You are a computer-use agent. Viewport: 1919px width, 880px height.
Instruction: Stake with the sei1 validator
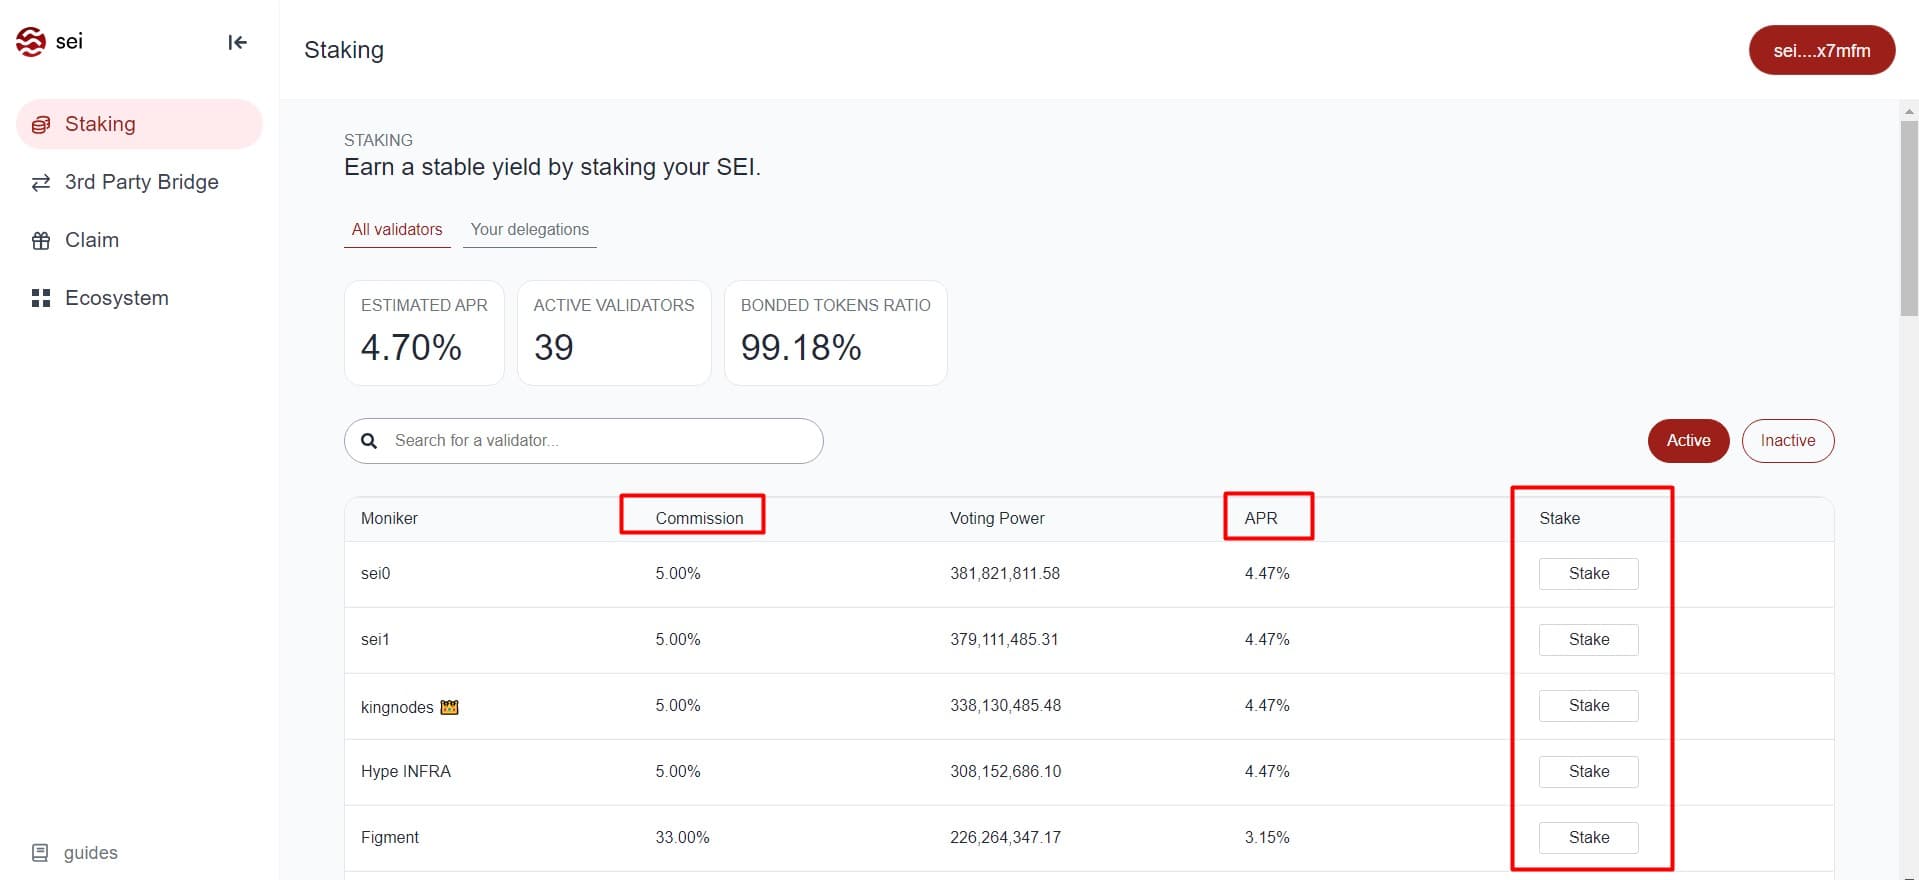tap(1589, 640)
